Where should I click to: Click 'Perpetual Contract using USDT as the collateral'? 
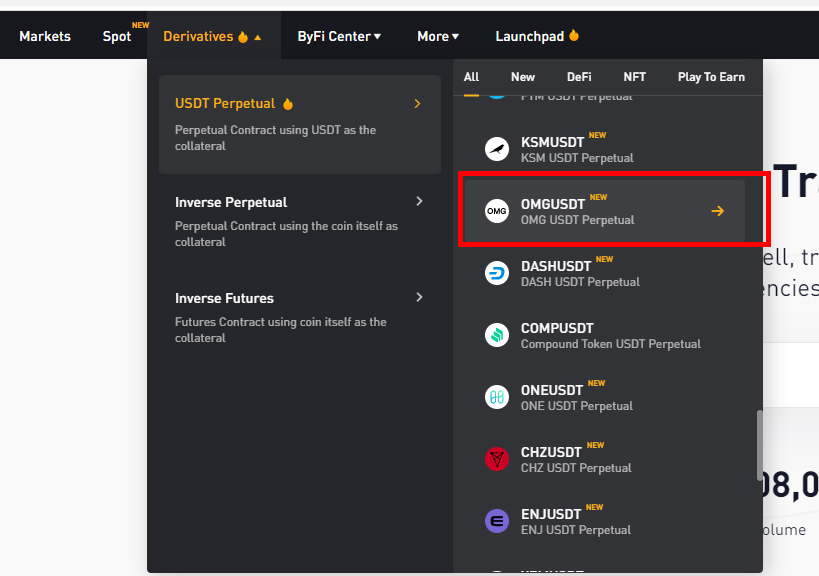[x=275, y=138]
